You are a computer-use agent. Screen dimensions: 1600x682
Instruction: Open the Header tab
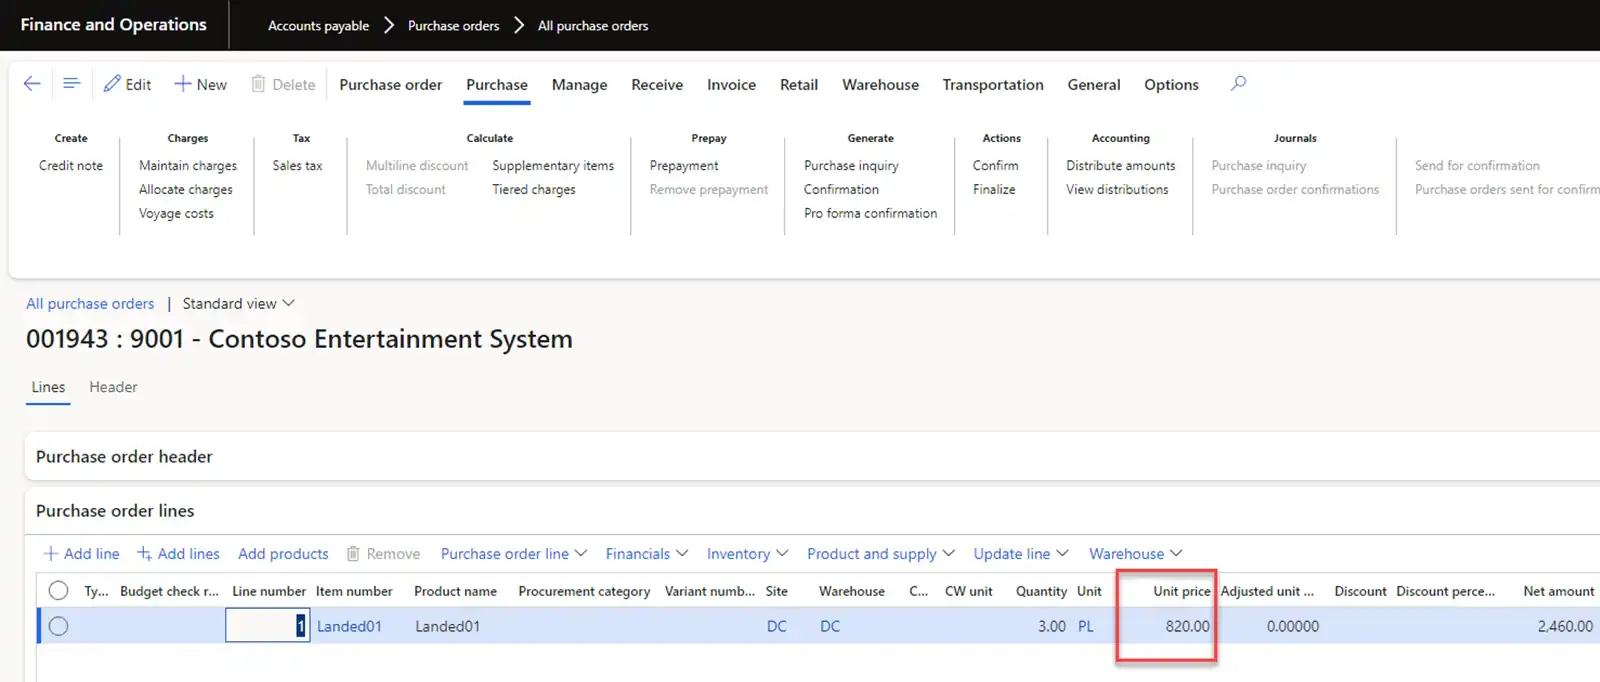click(113, 387)
